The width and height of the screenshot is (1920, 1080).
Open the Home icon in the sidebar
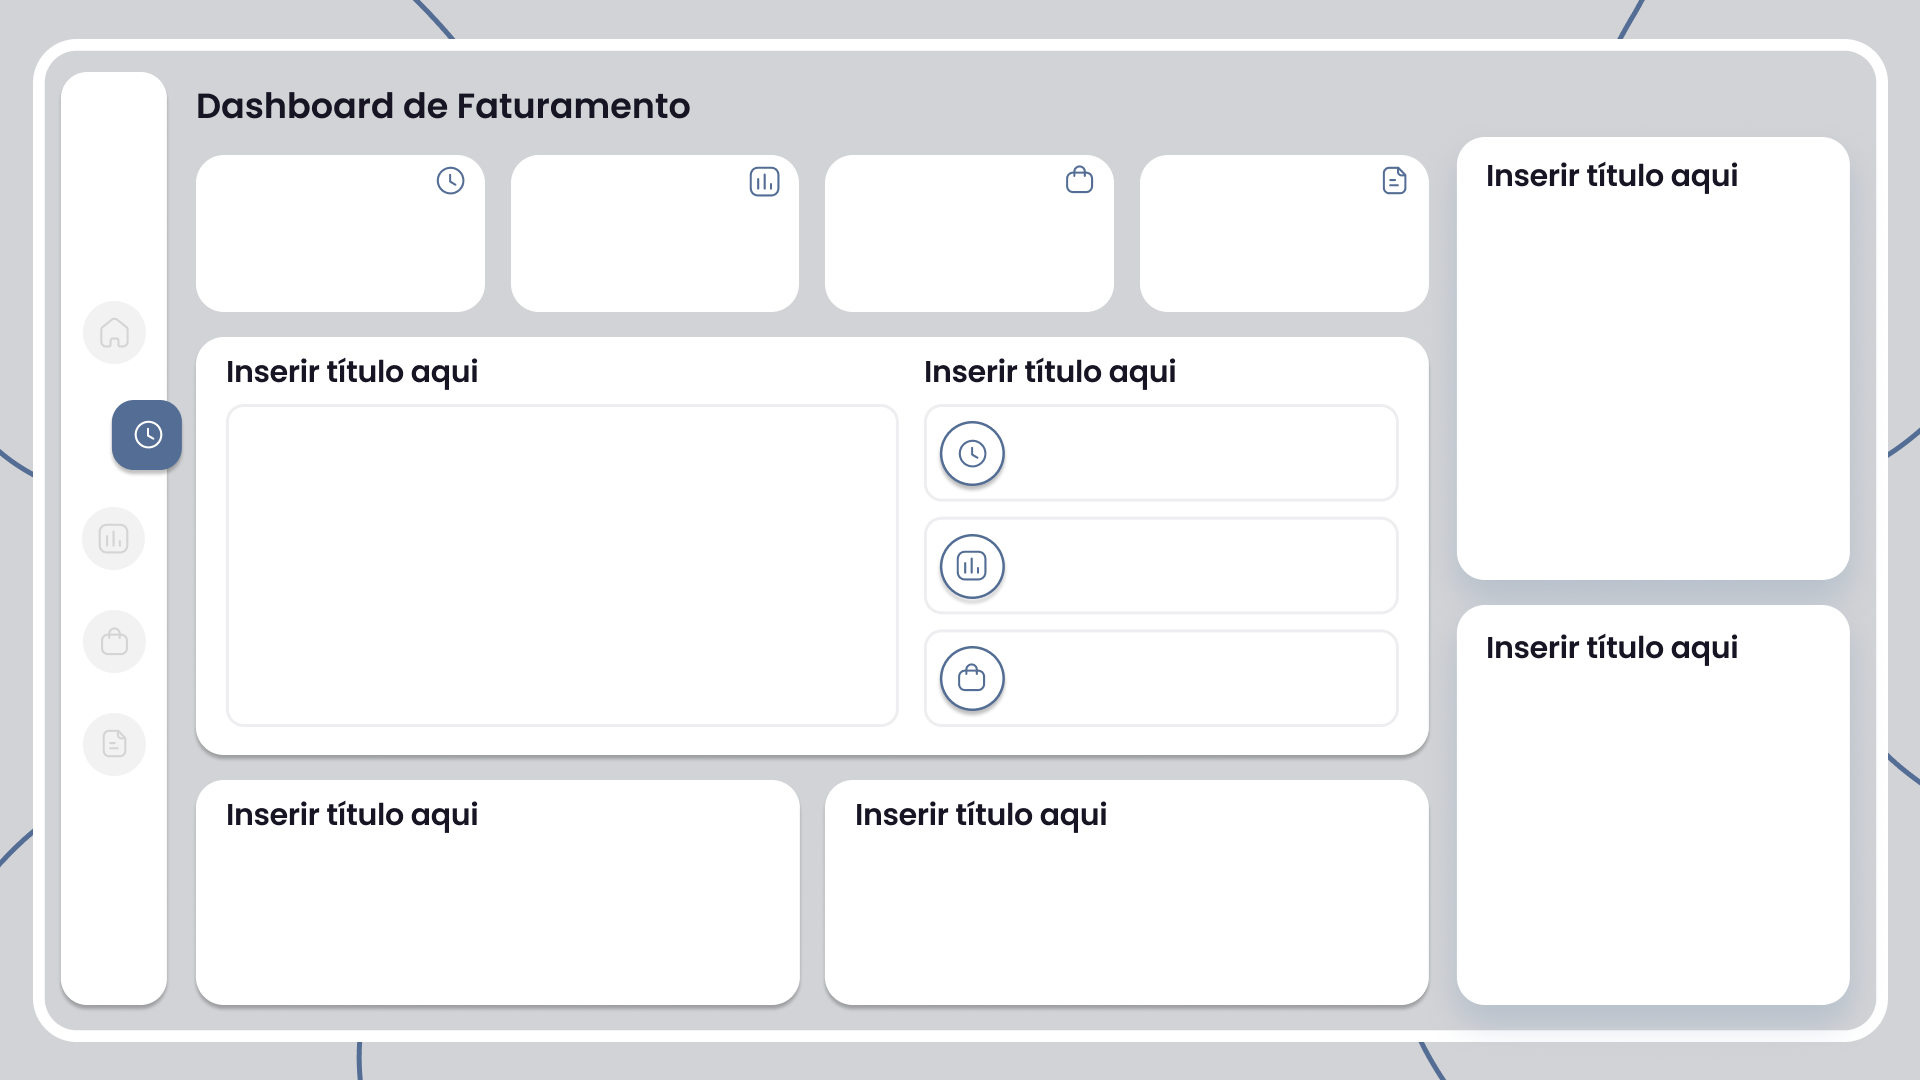(114, 333)
